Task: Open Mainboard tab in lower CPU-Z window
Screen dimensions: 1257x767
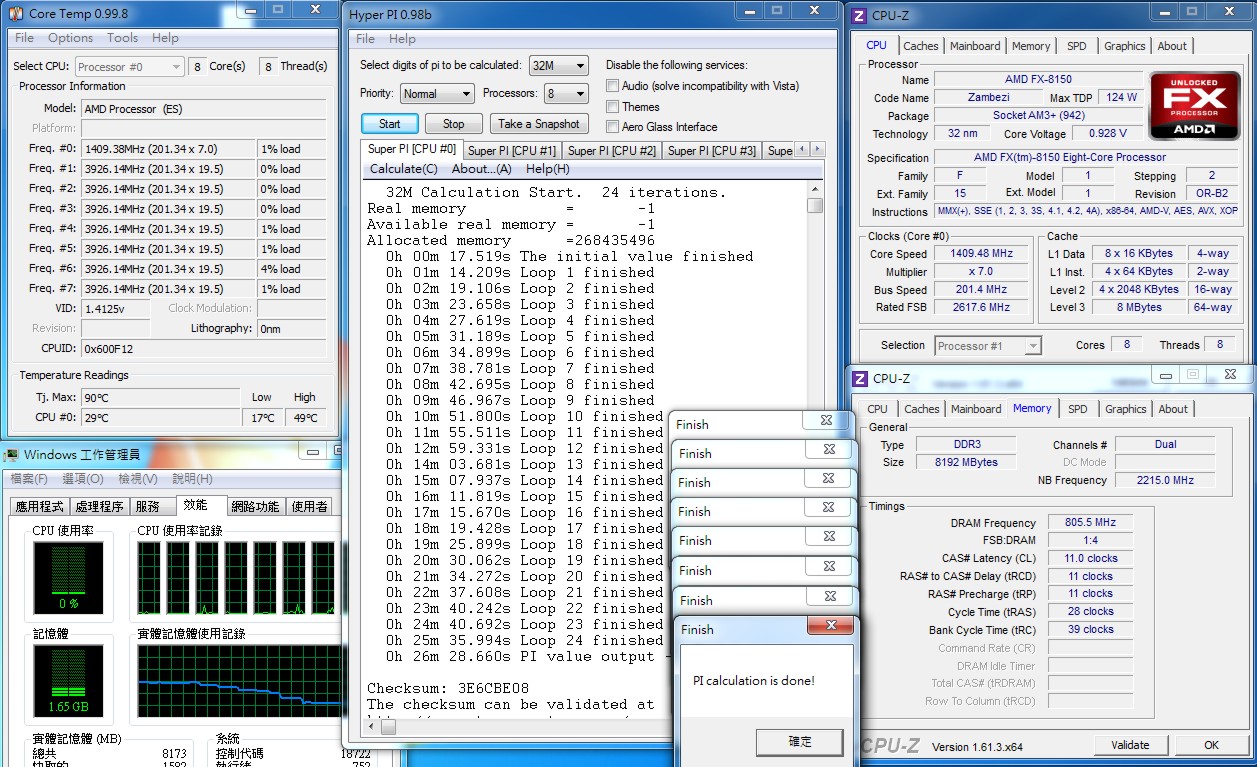Action: point(976,409)
